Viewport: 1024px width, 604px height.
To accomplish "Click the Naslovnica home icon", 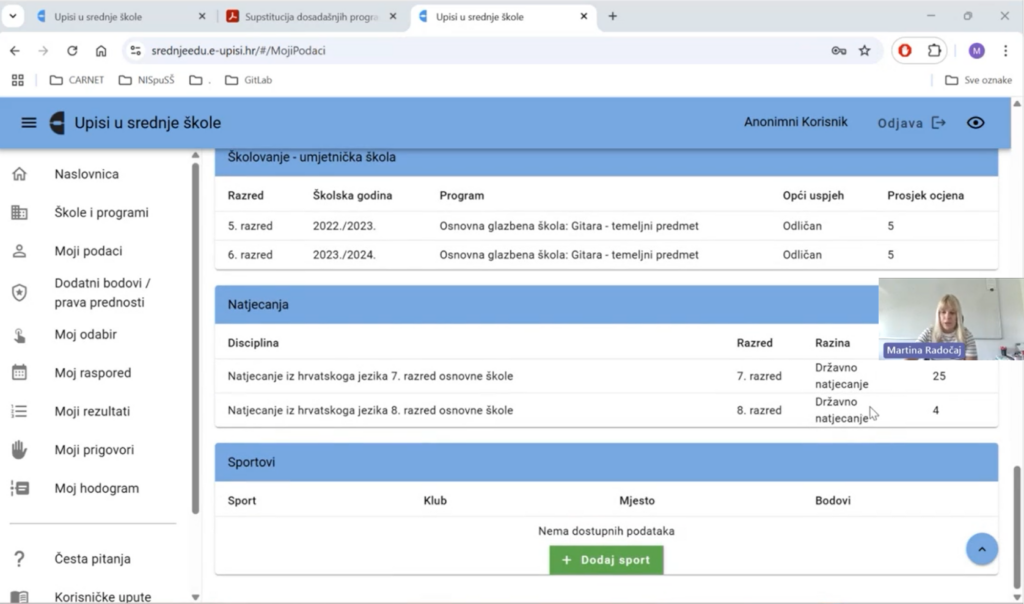I will (x=19, y=175).
